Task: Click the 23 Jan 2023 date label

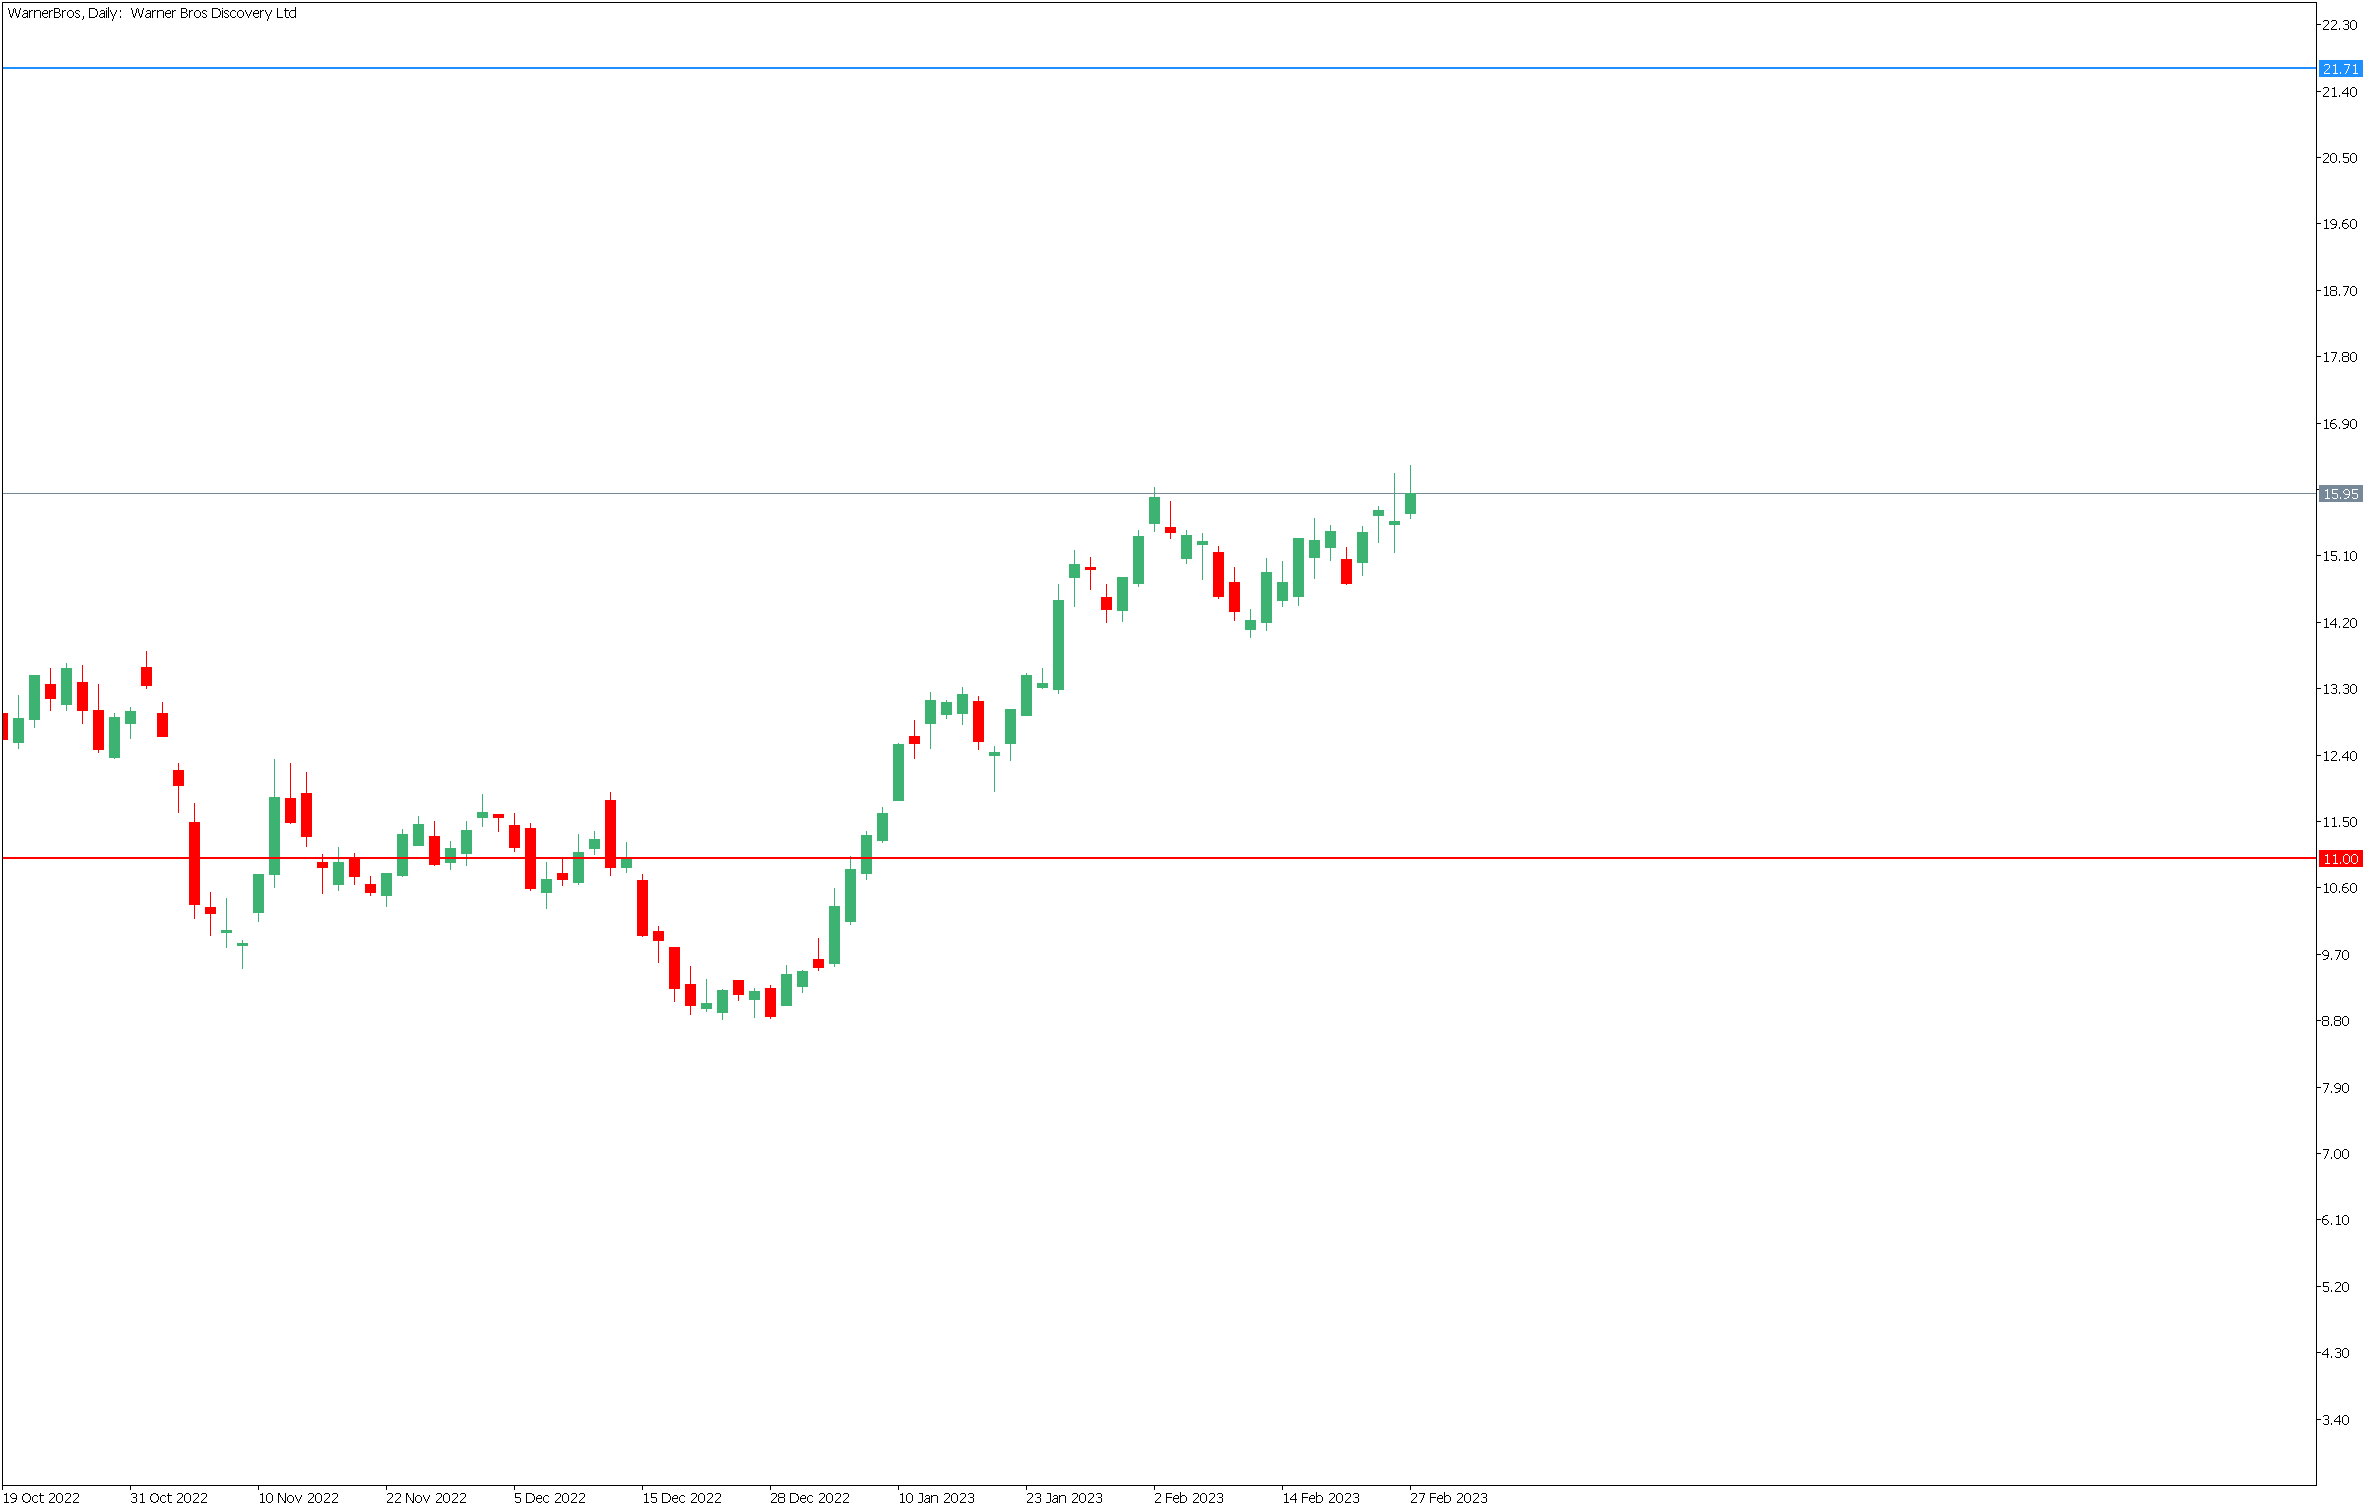Action: pos(1064,1497)
